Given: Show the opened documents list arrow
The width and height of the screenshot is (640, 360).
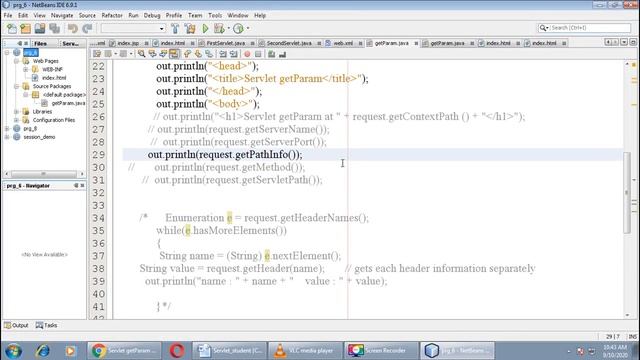Looking at the screenshot, I should tap(624, 42).
